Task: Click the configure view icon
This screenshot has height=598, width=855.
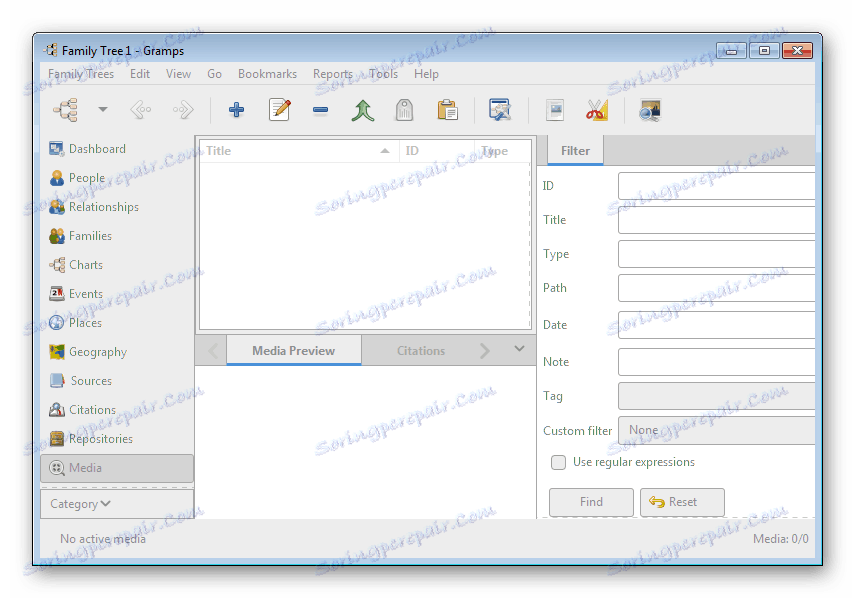Action: pos(500,110)
